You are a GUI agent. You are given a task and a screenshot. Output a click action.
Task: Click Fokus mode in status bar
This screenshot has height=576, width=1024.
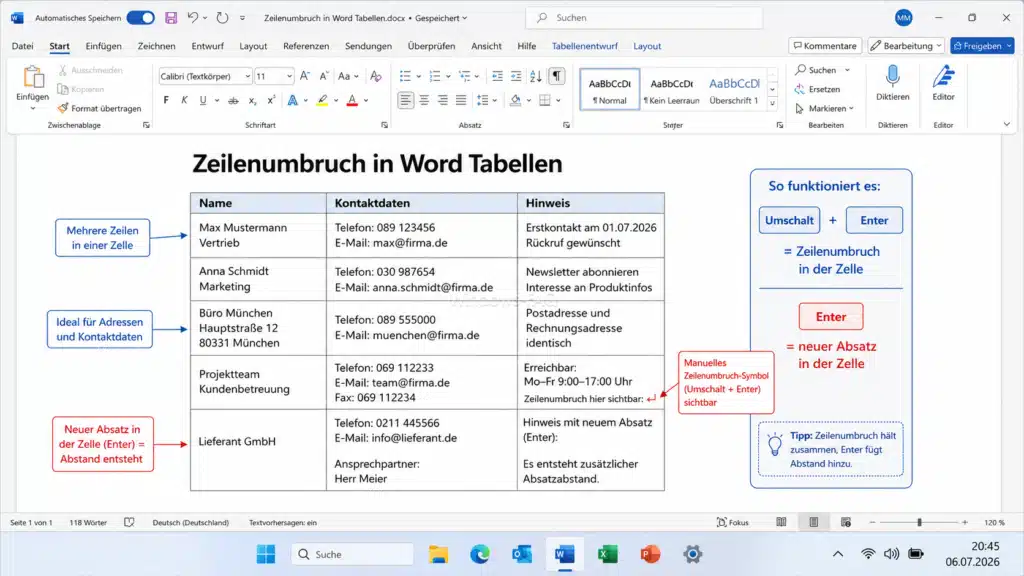(x=733, y=522)
